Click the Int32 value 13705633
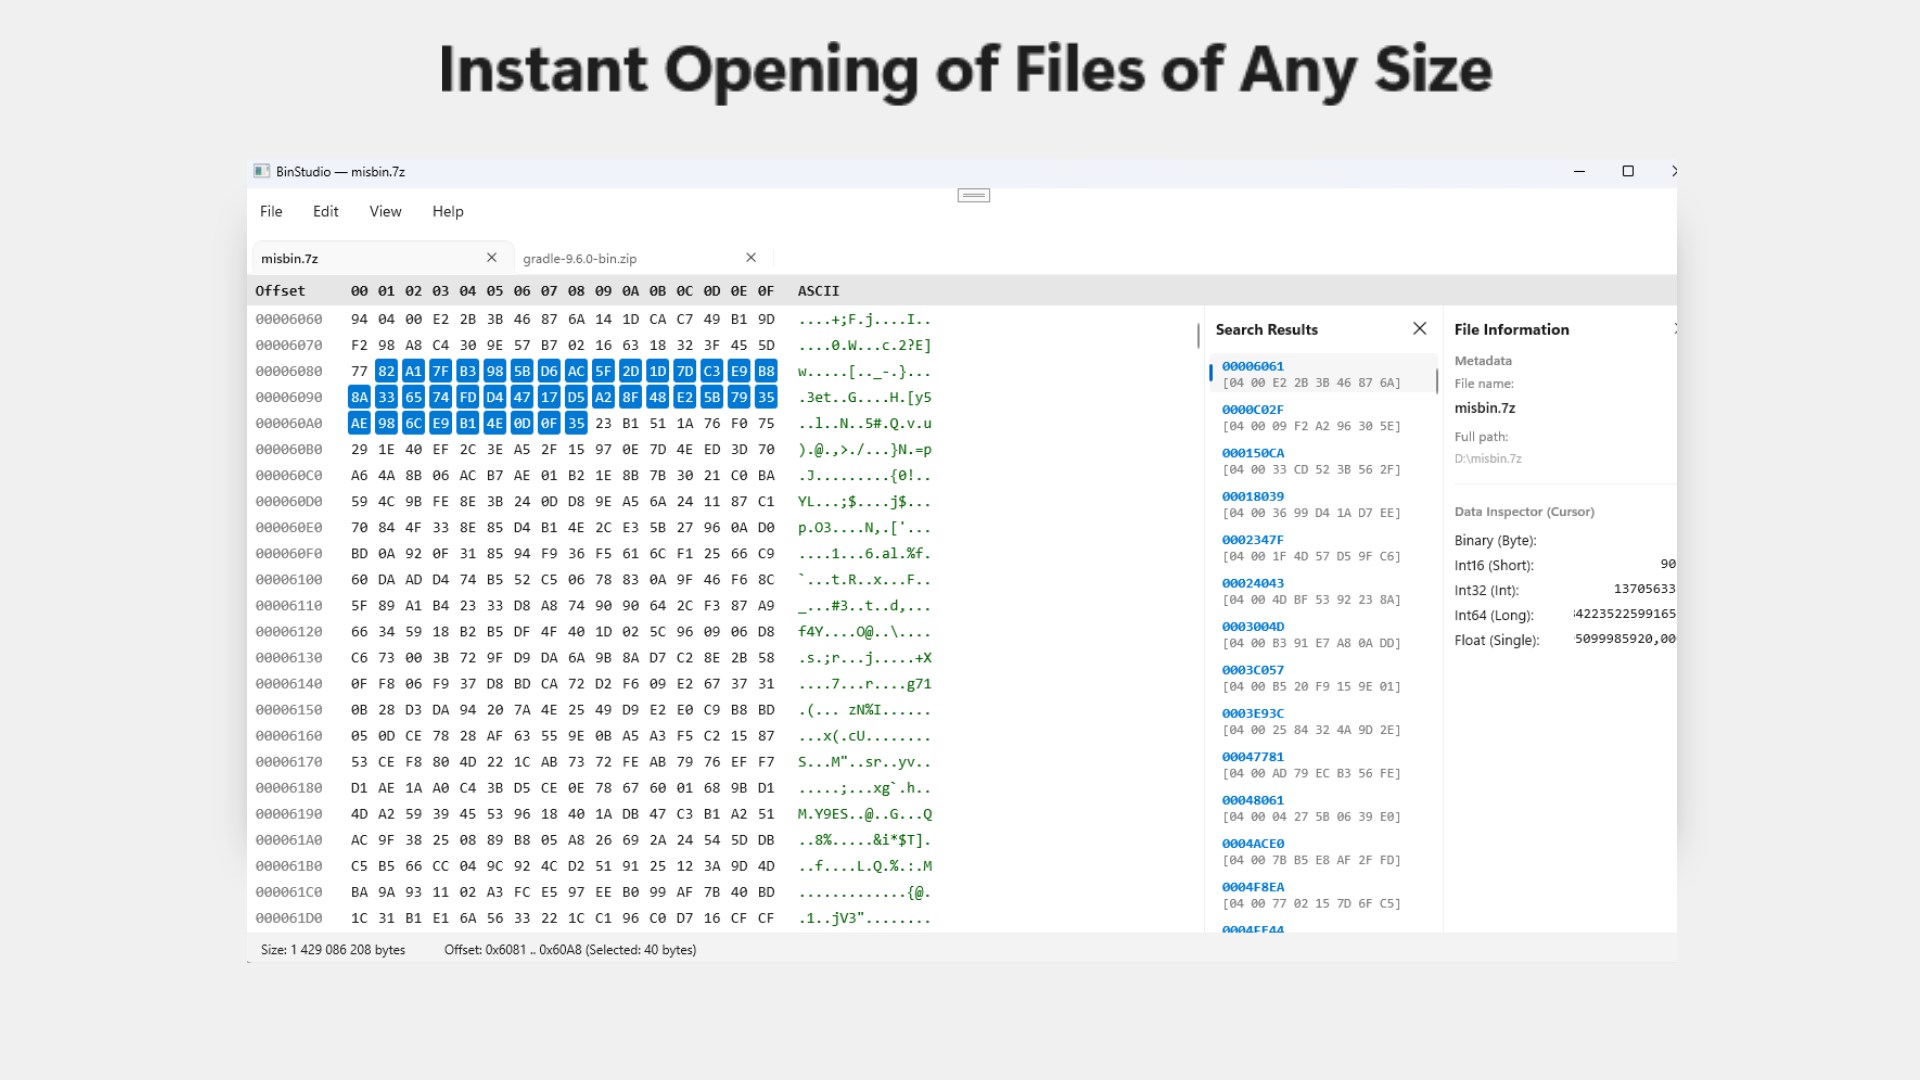Screen dimensions: 1920x1080 [1644, 589]
